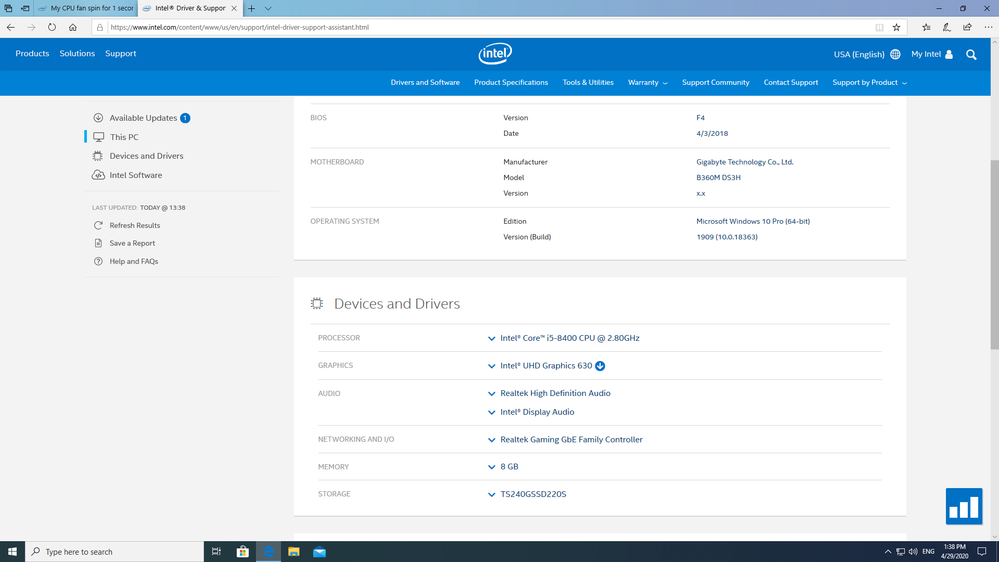Open the Warranty dropdown menu
This screenshot has width=999, height=562.
pos(647,83)
